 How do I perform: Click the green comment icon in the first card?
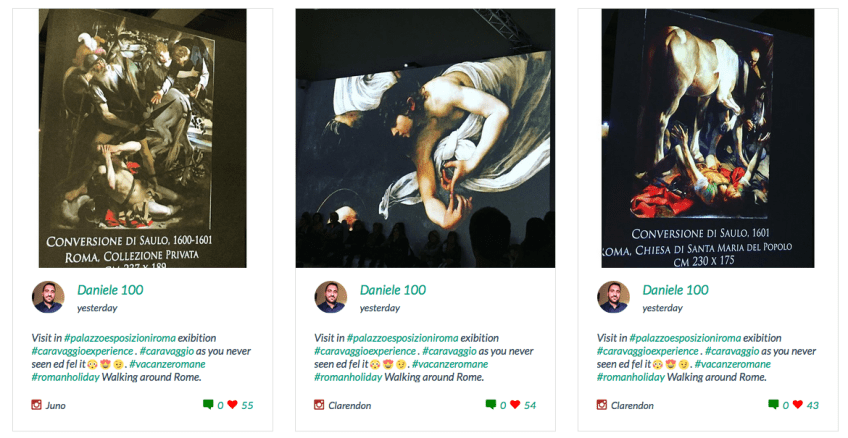208,404
